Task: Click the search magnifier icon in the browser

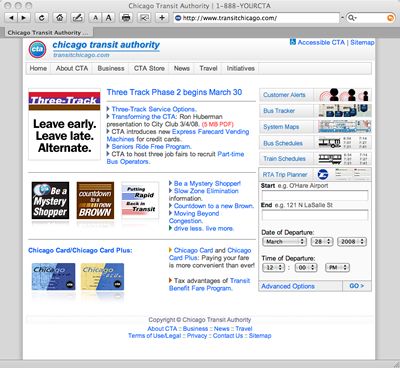Action: click(351, 18)
